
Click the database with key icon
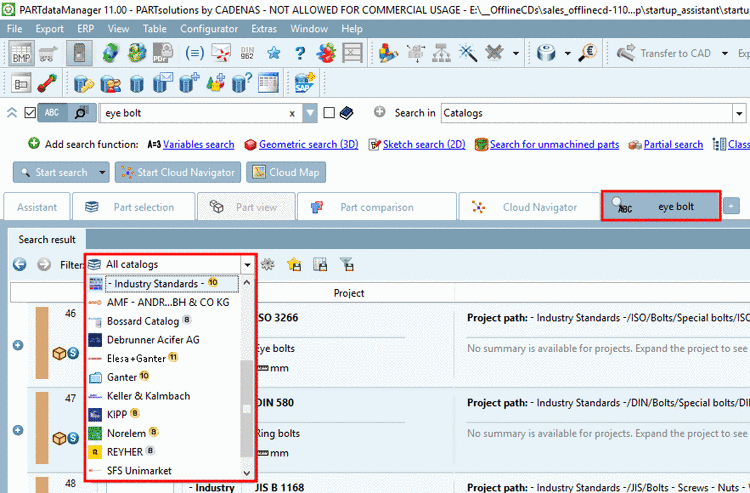(84, 83)
